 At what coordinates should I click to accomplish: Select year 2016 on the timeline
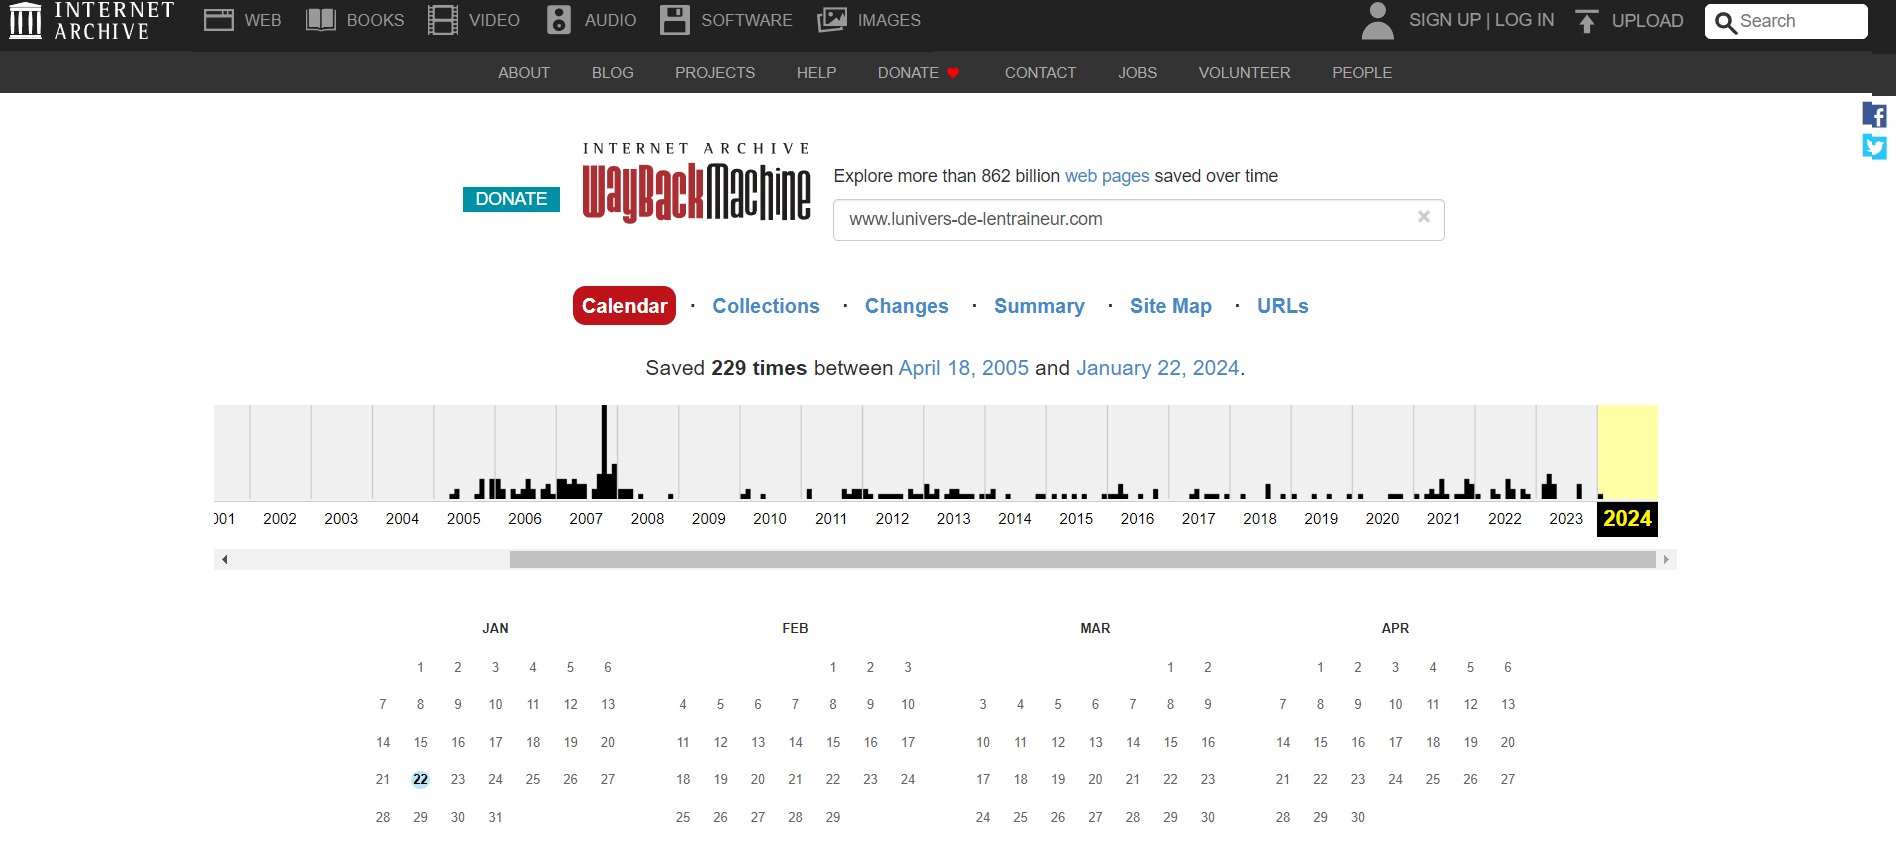point(1137,519)
